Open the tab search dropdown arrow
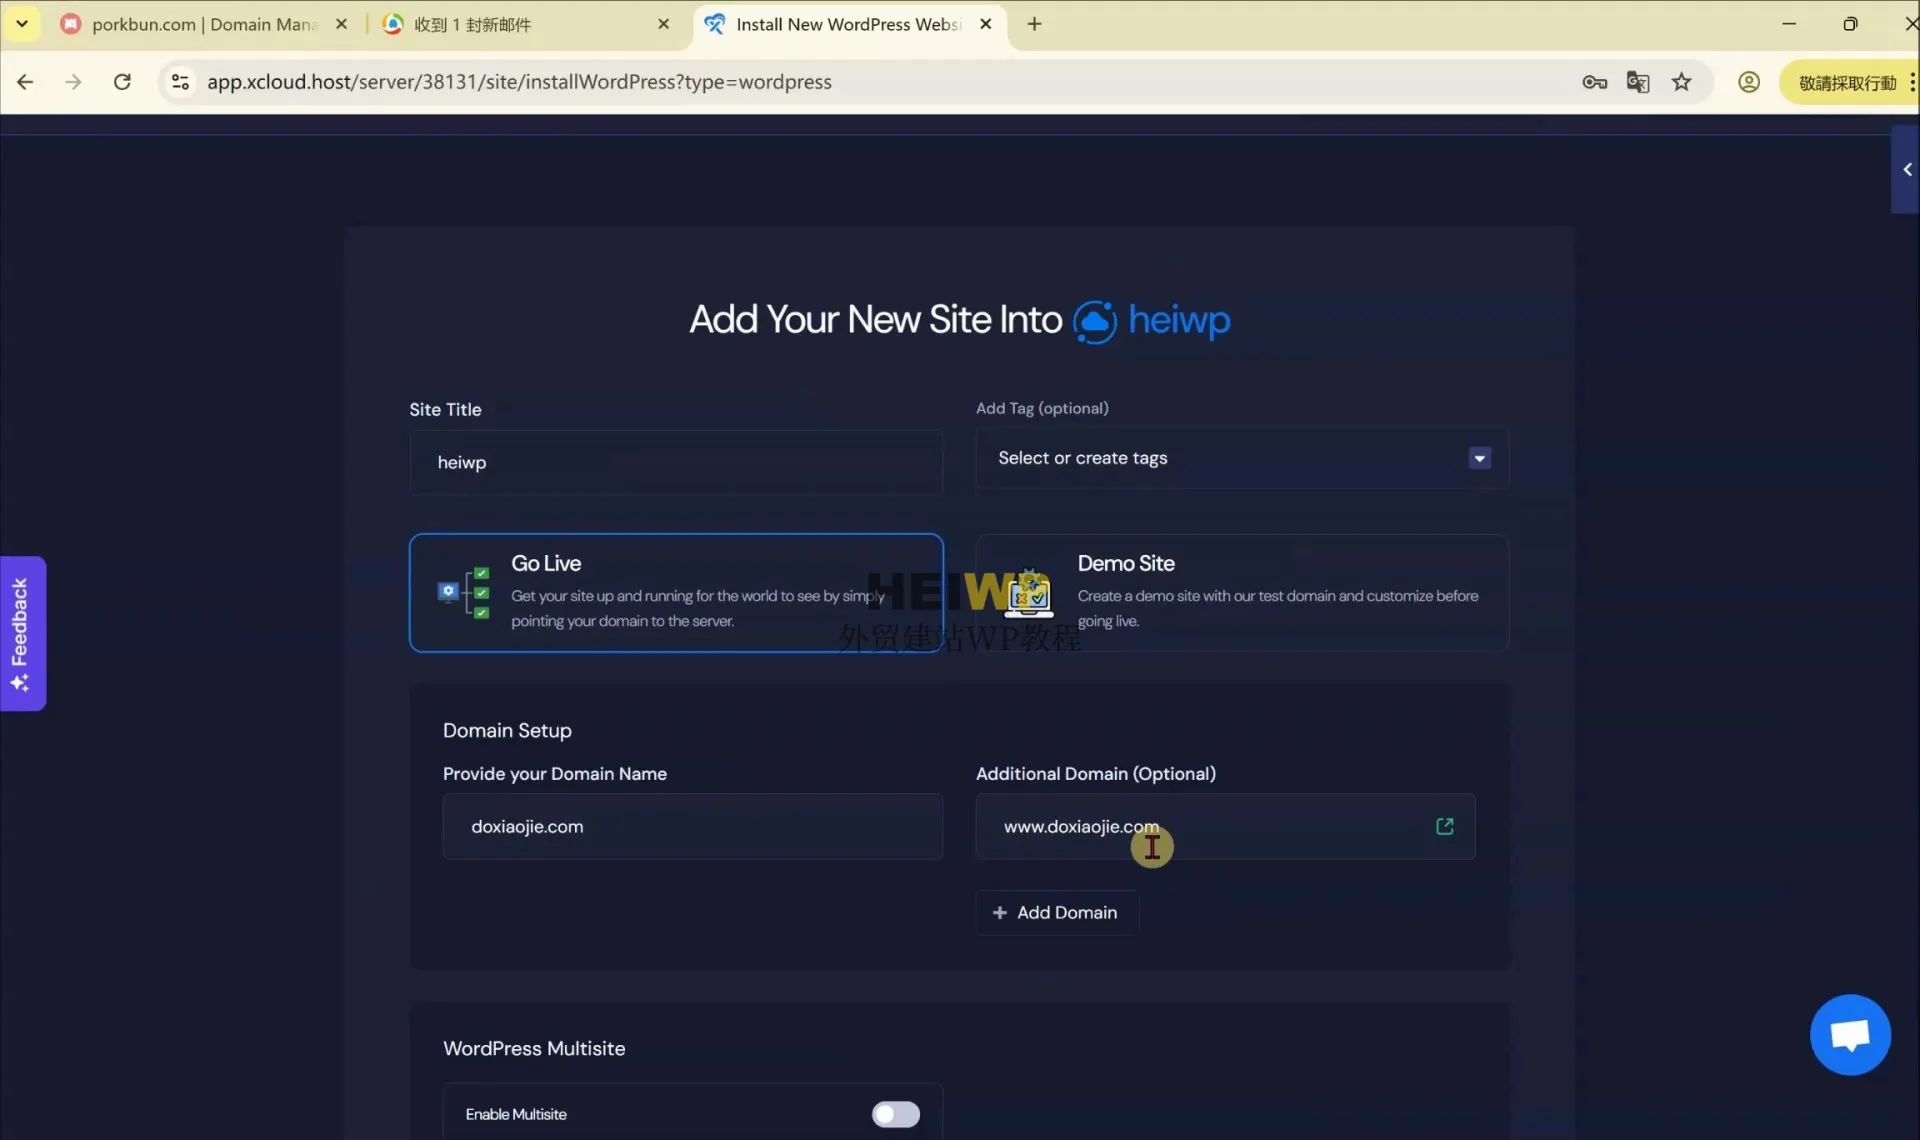This screenshot has width=1920, height=1140. [21, 23]
